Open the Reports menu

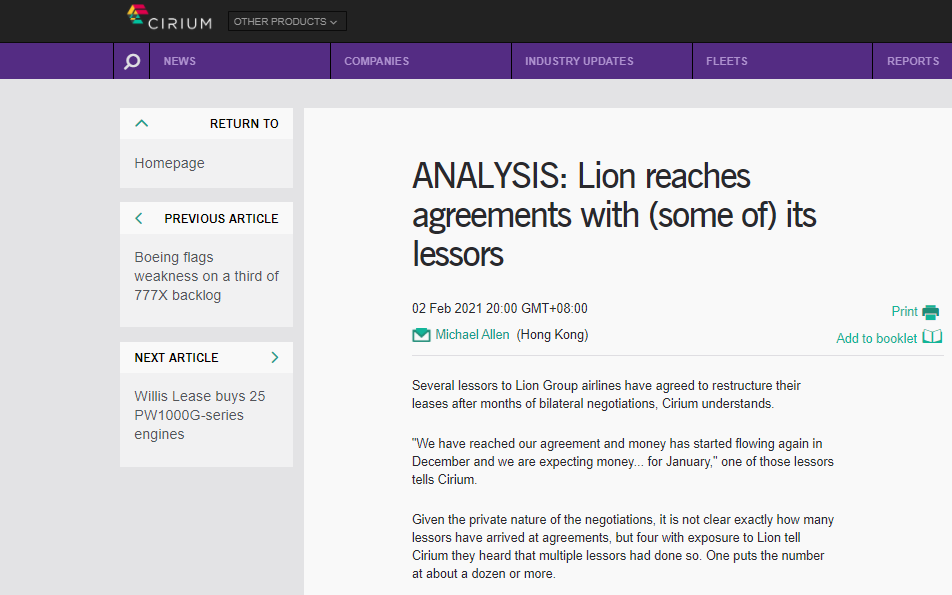913,61
